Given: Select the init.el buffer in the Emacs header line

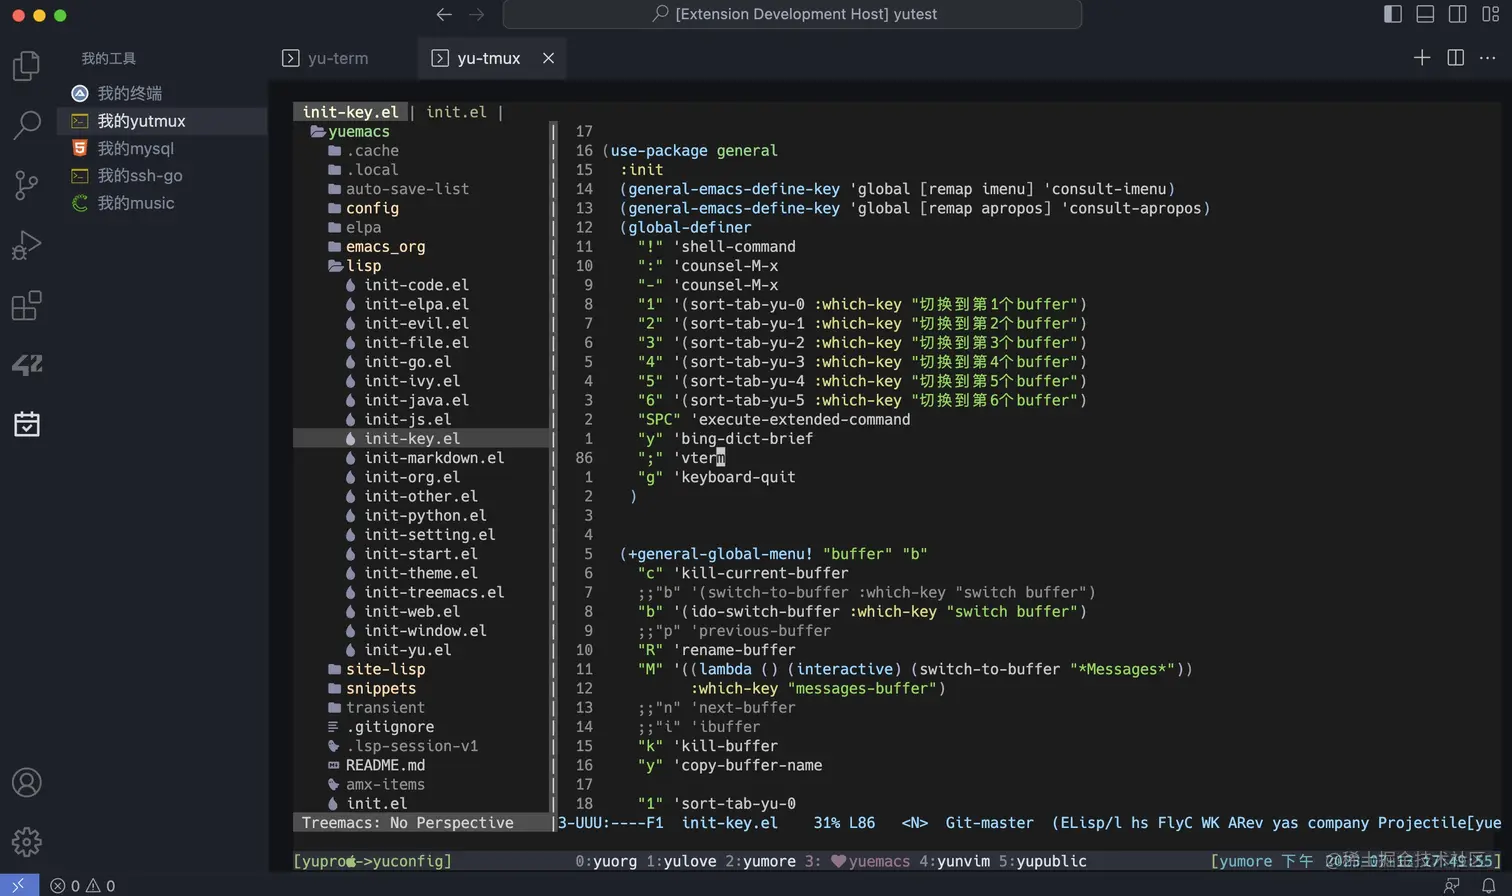Looking at the screenshot, I should point(455,111).
